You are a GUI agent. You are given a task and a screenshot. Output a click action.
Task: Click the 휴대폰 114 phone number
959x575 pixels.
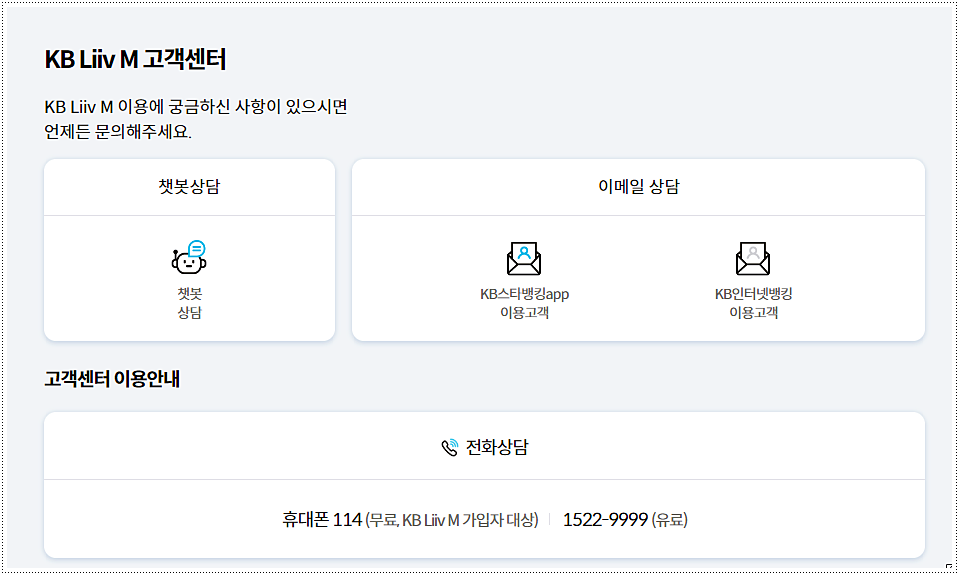[322, 519]
